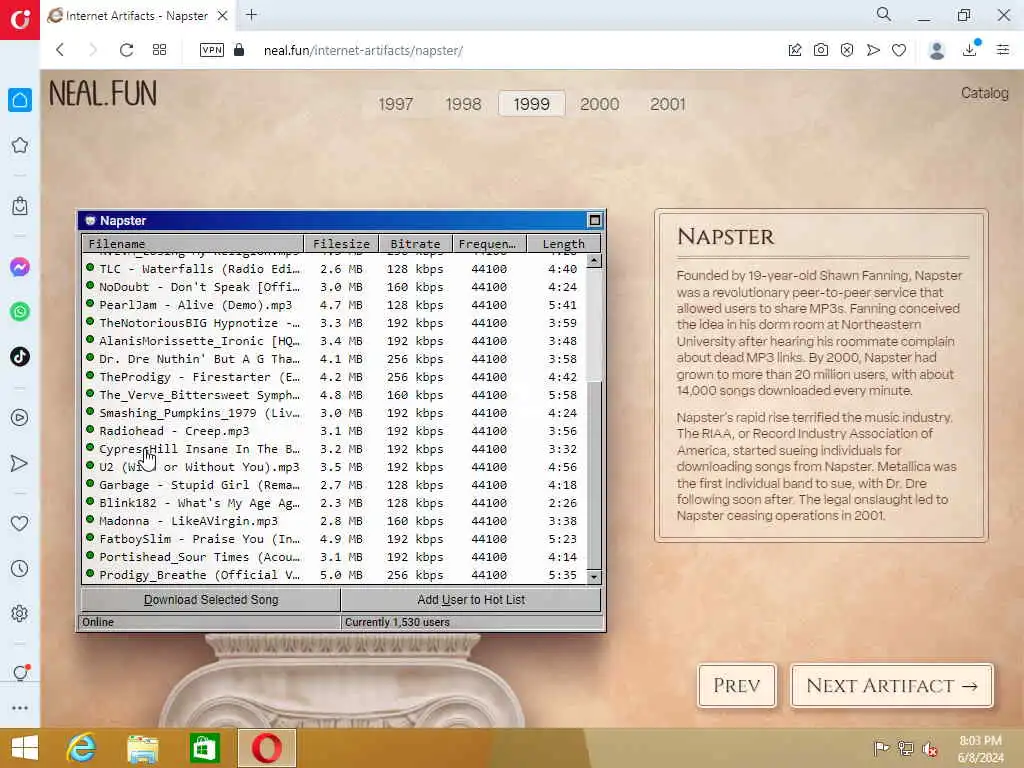Select the 2001 year tab

point(667,104)
